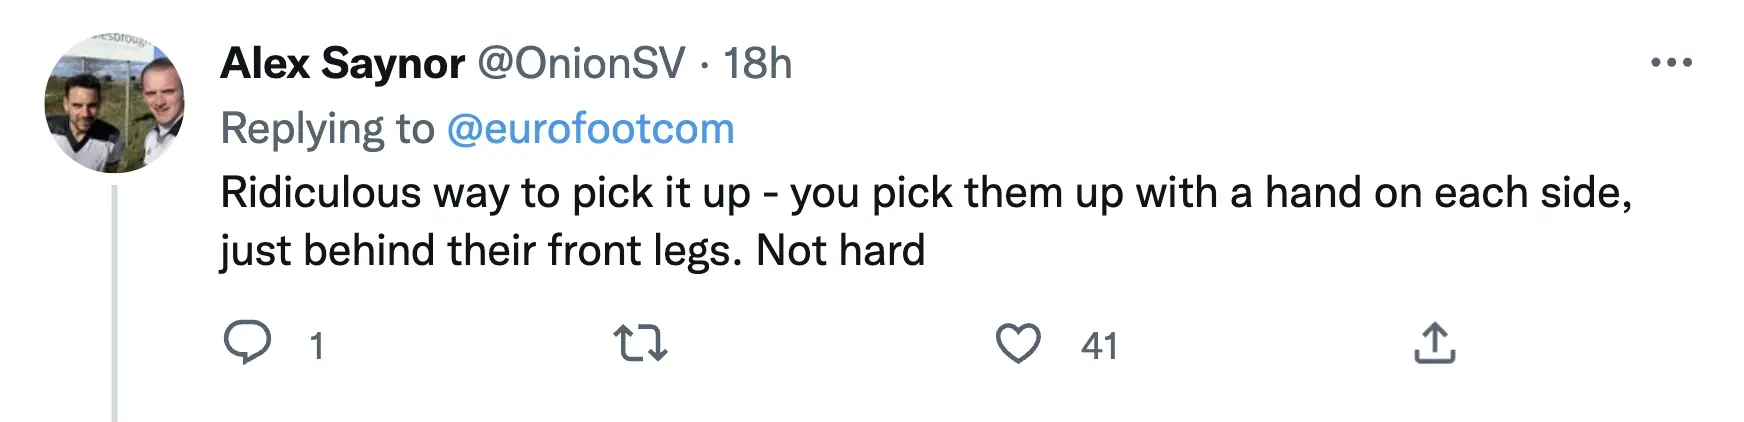Click the 41 likes count
Viewport: 1744px width, 422px height.
1099,346
